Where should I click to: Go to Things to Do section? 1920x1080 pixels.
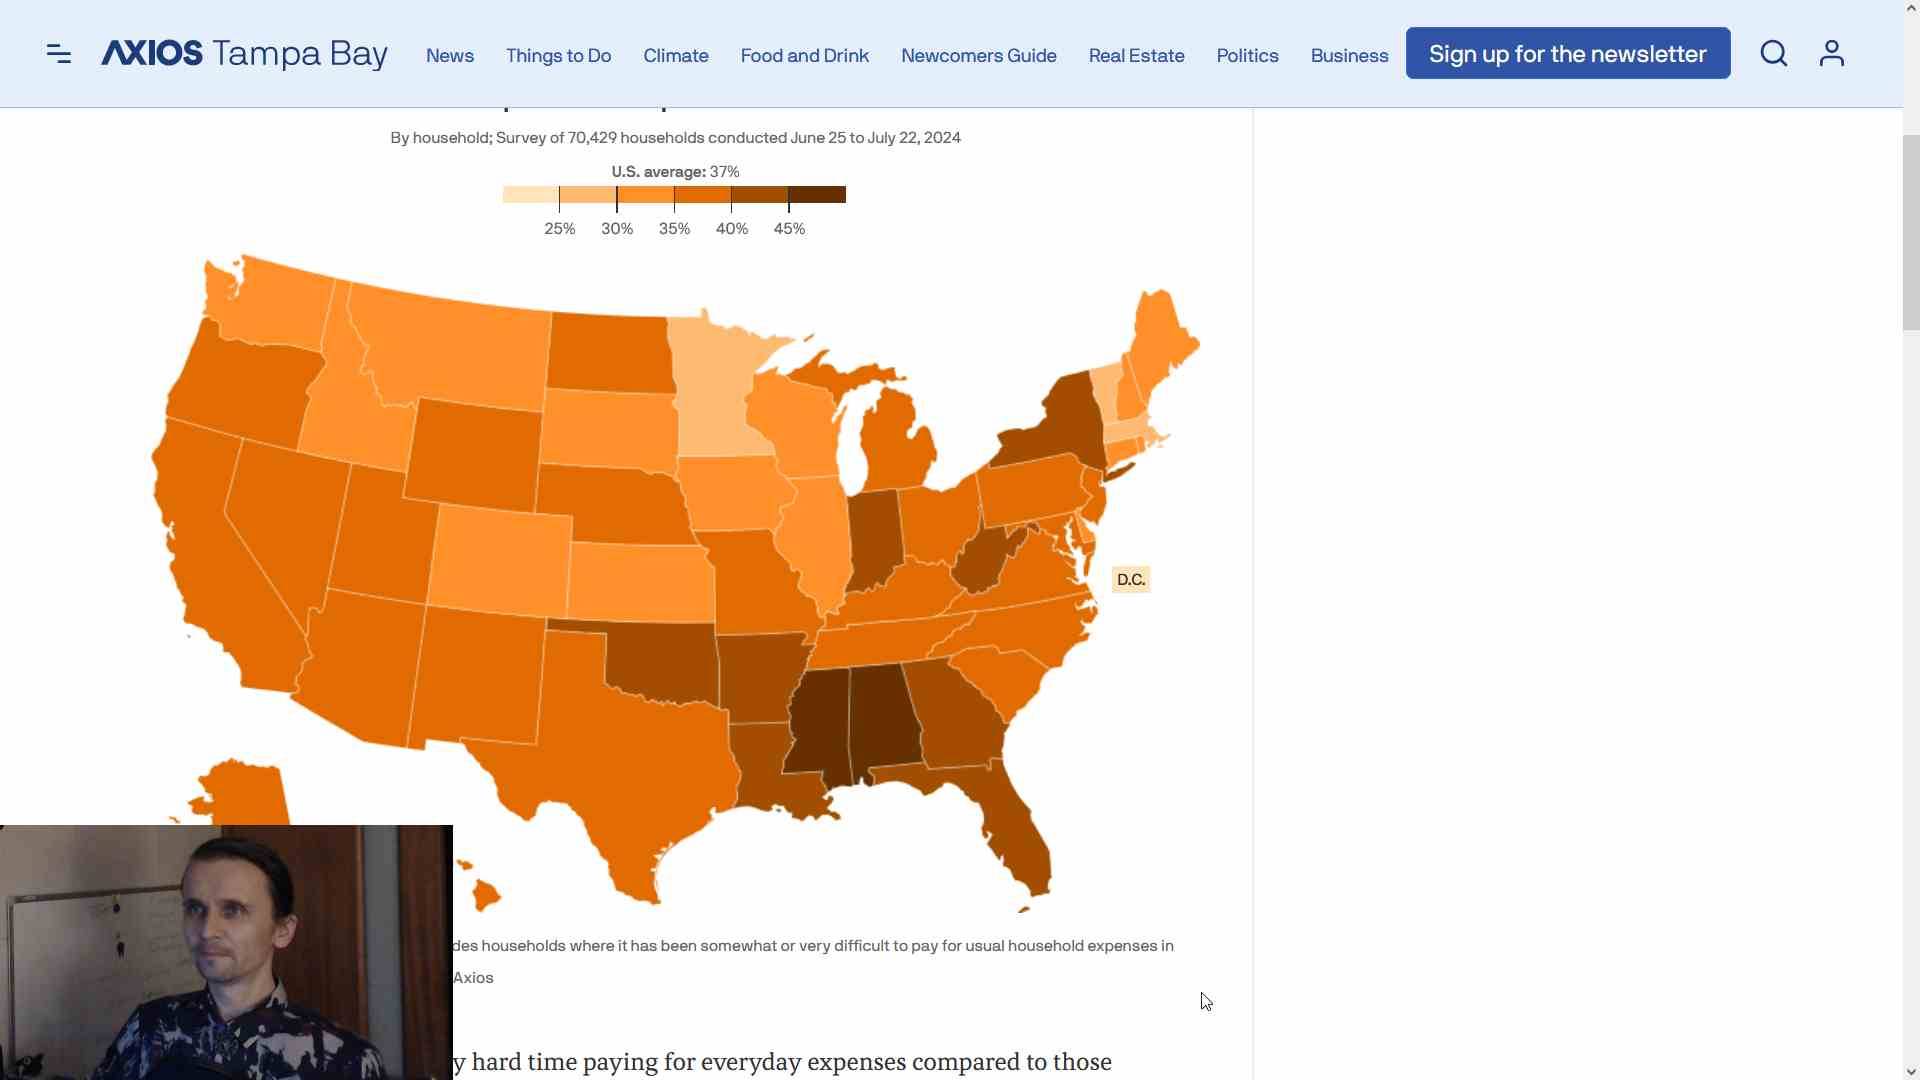[558, 56]
